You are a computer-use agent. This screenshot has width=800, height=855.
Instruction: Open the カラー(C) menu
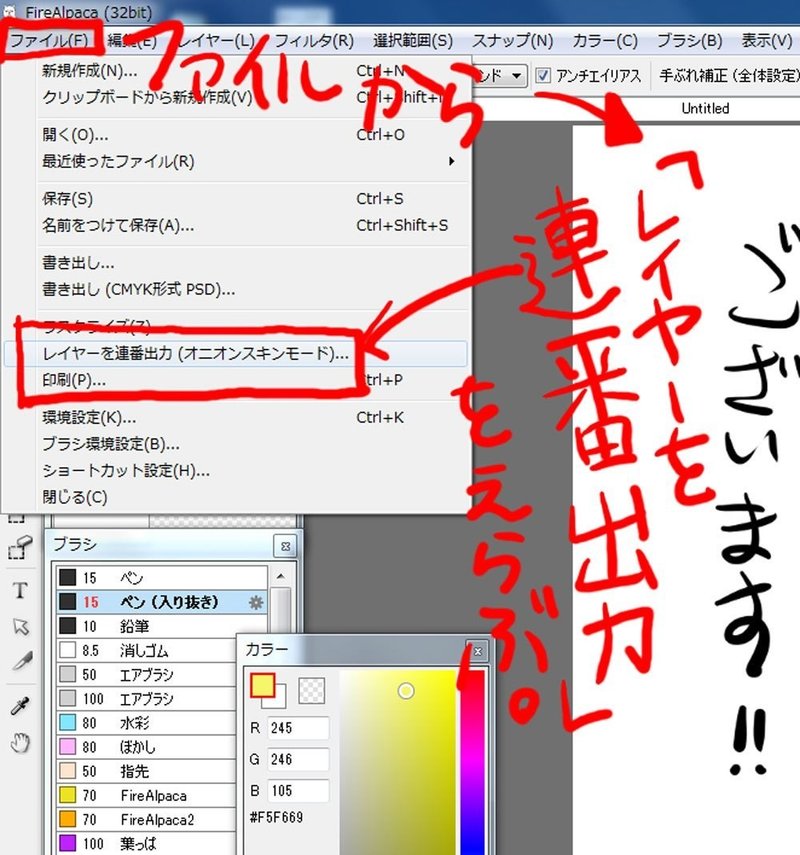[605, 40]
